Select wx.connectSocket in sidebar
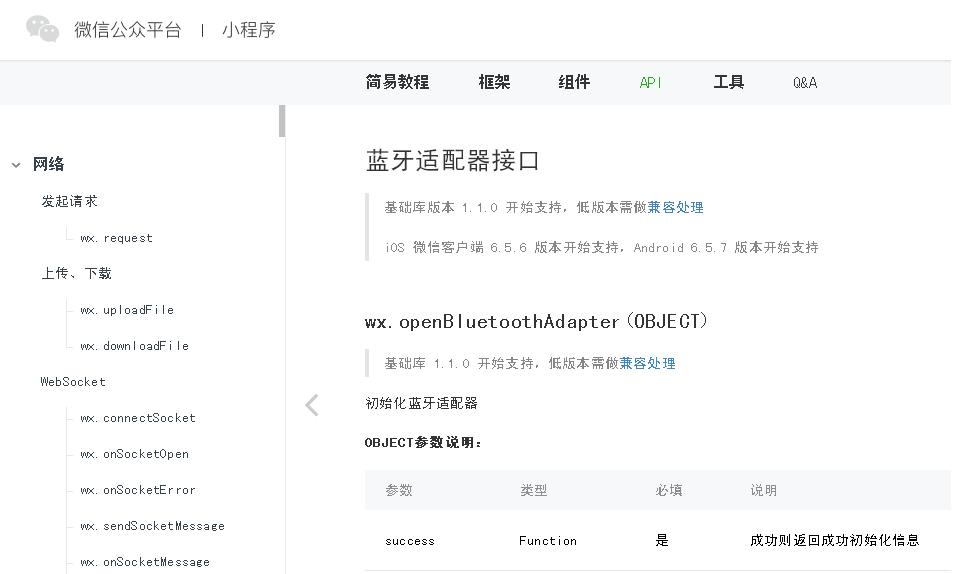The height and width of the screenshot is (574, 956). pyautogui.click(x=138, y=418)
